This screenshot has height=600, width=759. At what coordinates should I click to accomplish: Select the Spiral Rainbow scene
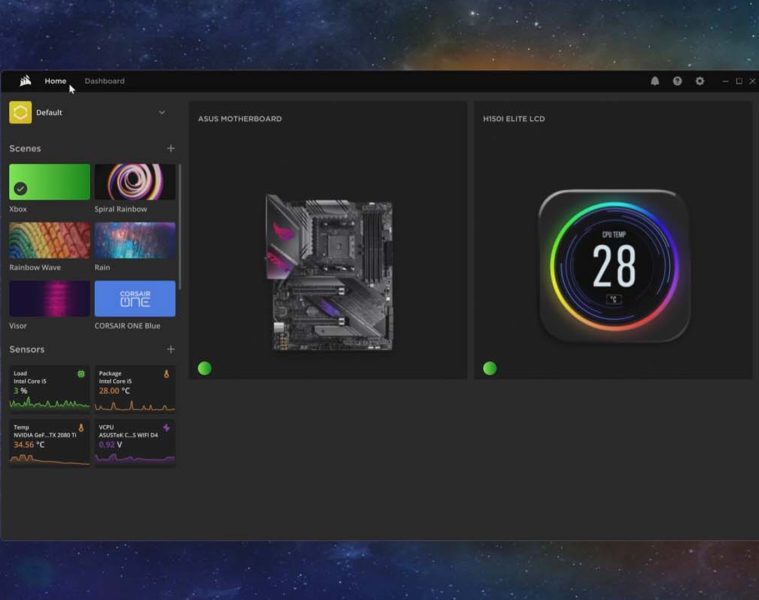click(x=135, y=182)
